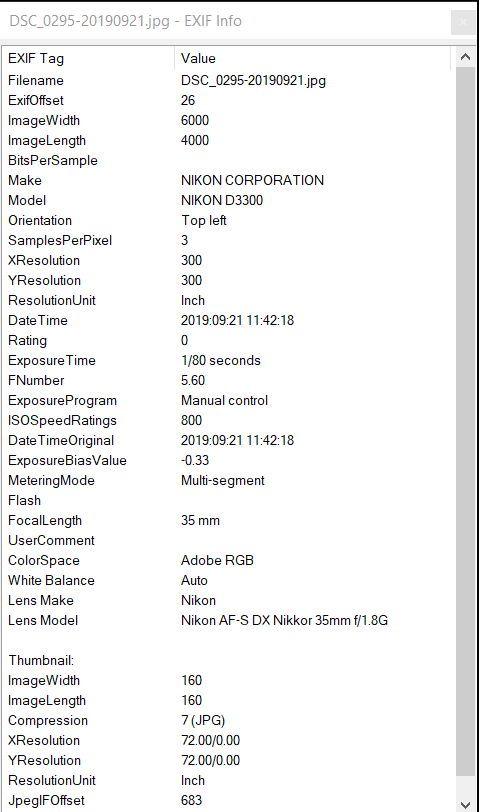Select the Compression value 7 (JPG)

tap(203, 720)
